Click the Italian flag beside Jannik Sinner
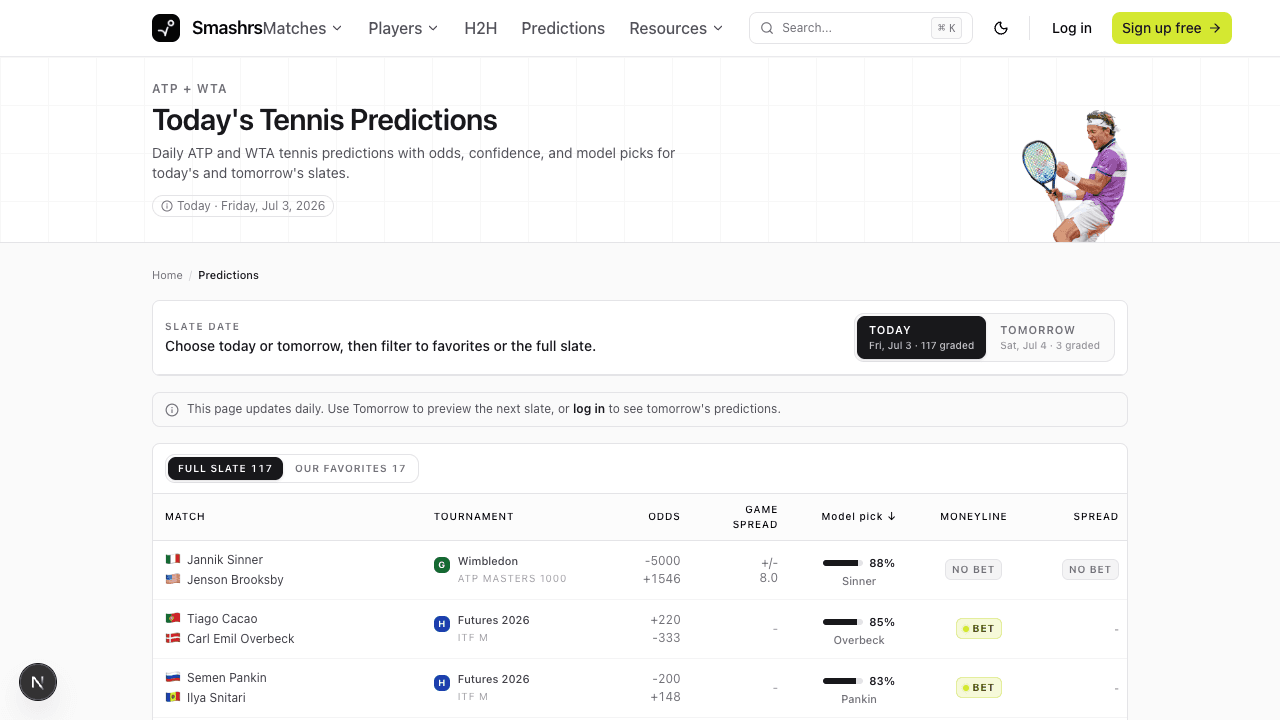Viewport: 1280px width, 720px height. coord(173,559)
